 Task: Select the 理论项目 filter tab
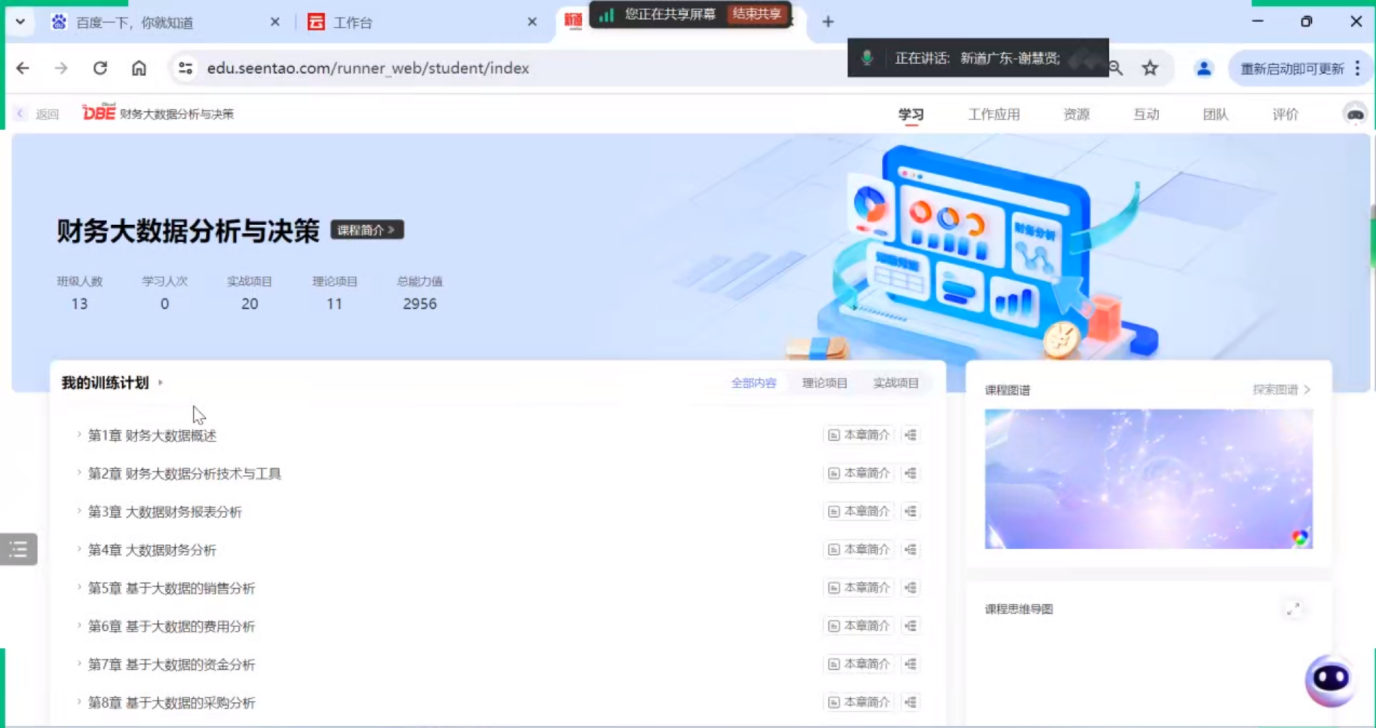pyautogui.click(x=823, y=382)
